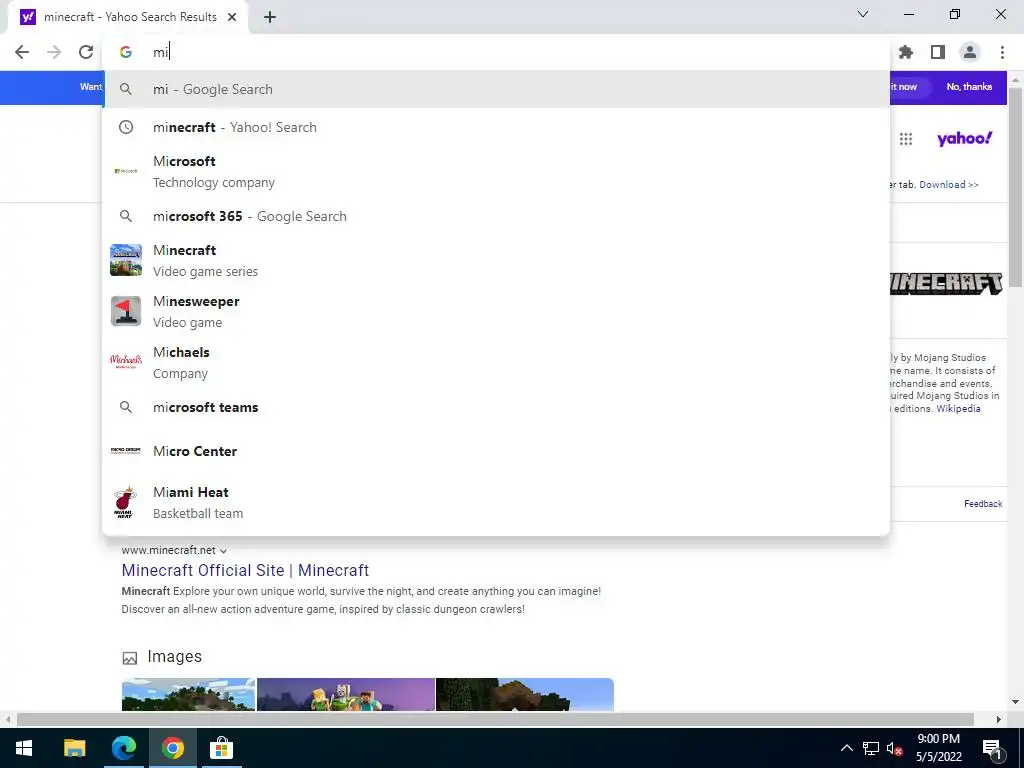This screenshot has width=1024, height=768.
Task: Click the scroll right arrow on horizontal scrollbar
Action: click(x=999, y=719)
